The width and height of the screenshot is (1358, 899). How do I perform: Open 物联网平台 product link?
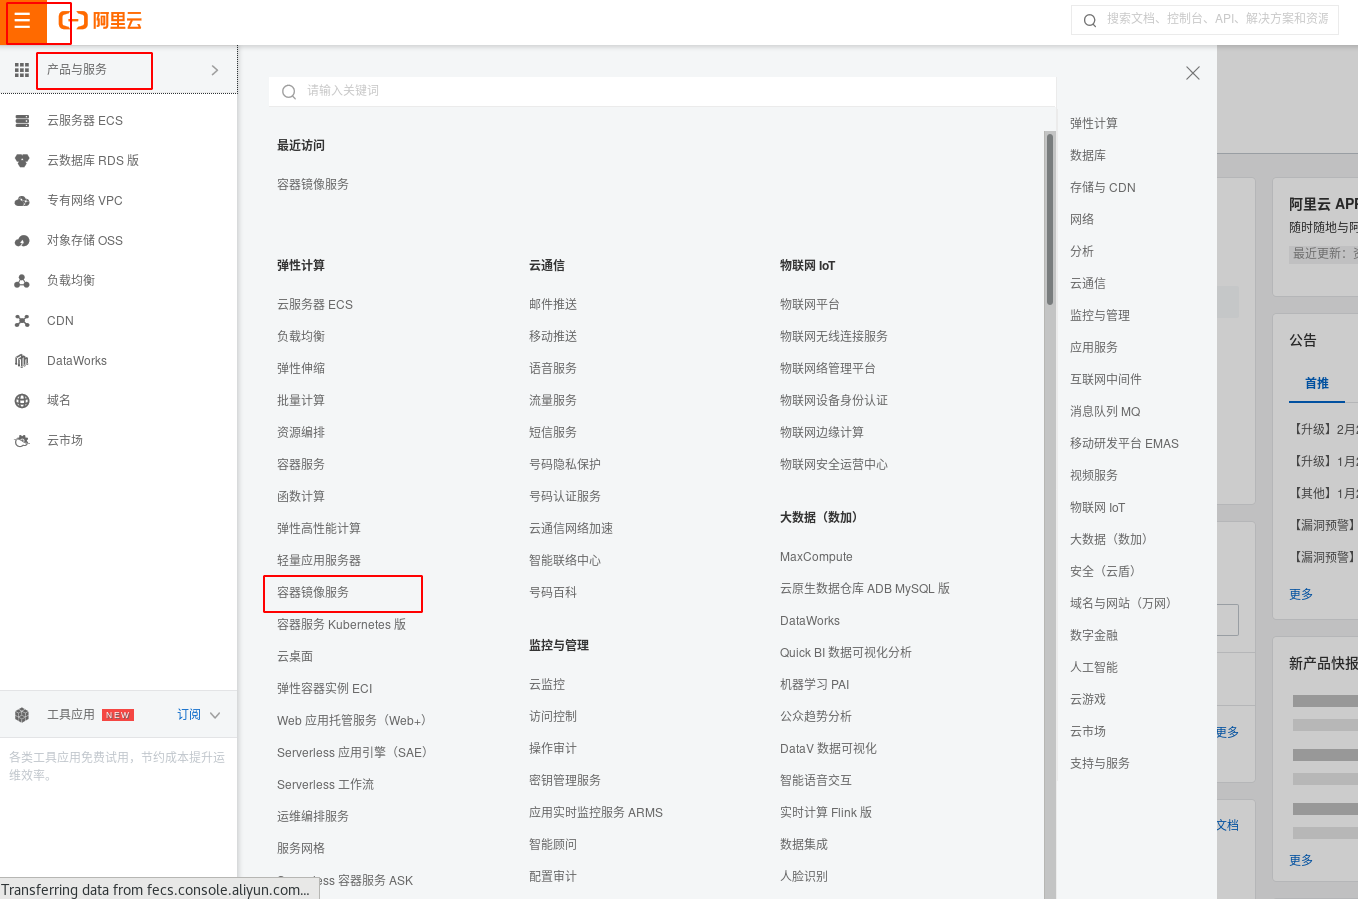[x=810, y=304]
